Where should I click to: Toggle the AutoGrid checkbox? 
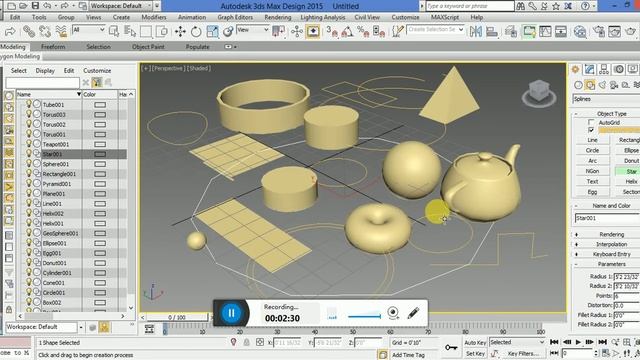(591, 122)
